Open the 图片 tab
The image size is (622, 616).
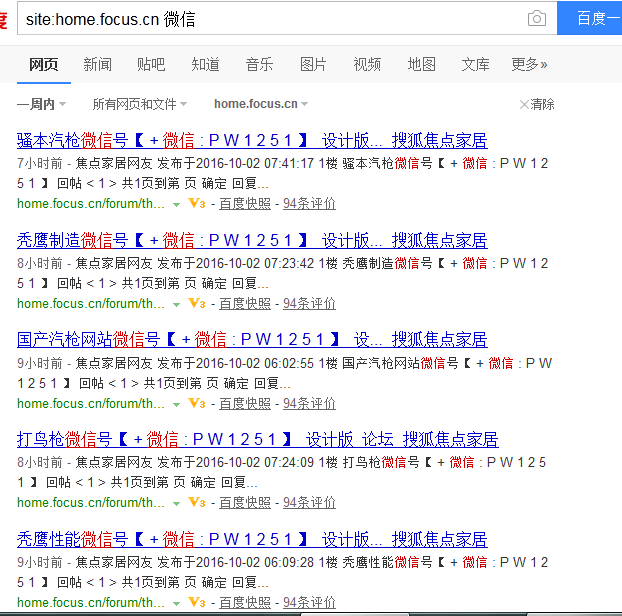pyautogui.click(x=313, y=64)
